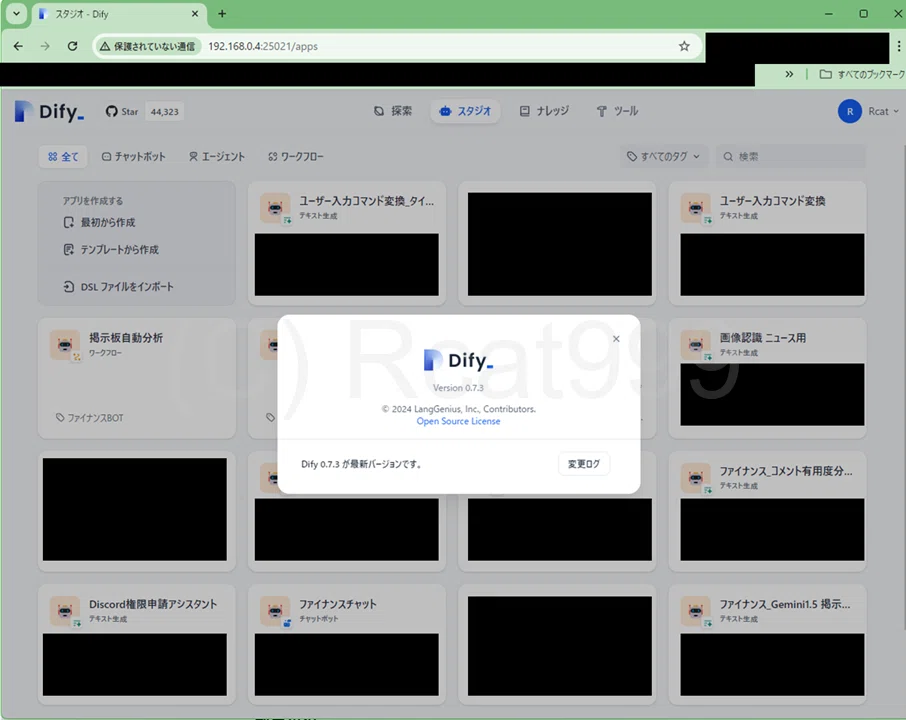This screenshot has height=720, width=906.
Task: Reload the page with the refresh icon
Action: (x=72, y=46)
